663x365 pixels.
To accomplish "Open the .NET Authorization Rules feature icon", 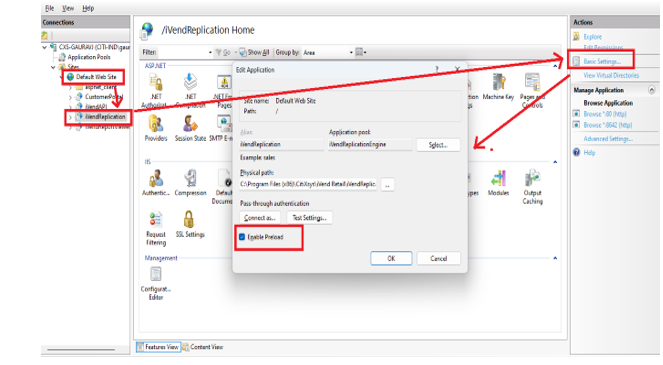I will (x=155, y=82).
